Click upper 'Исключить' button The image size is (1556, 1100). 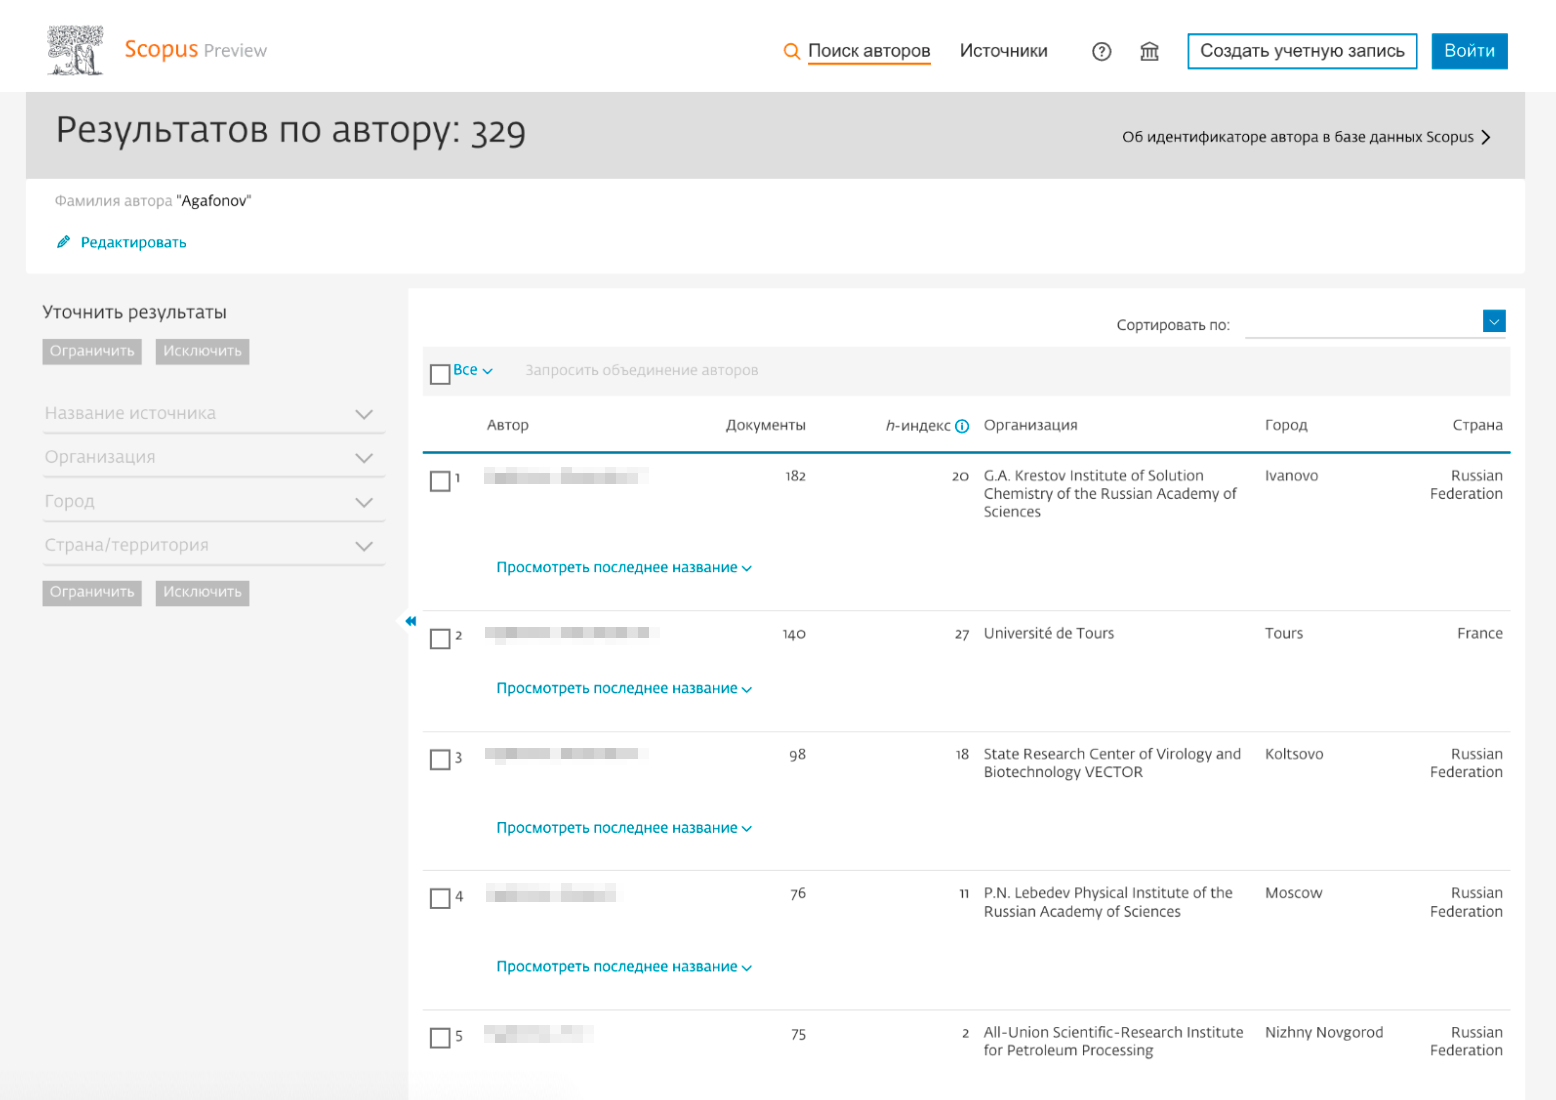[x=202, y=351]
